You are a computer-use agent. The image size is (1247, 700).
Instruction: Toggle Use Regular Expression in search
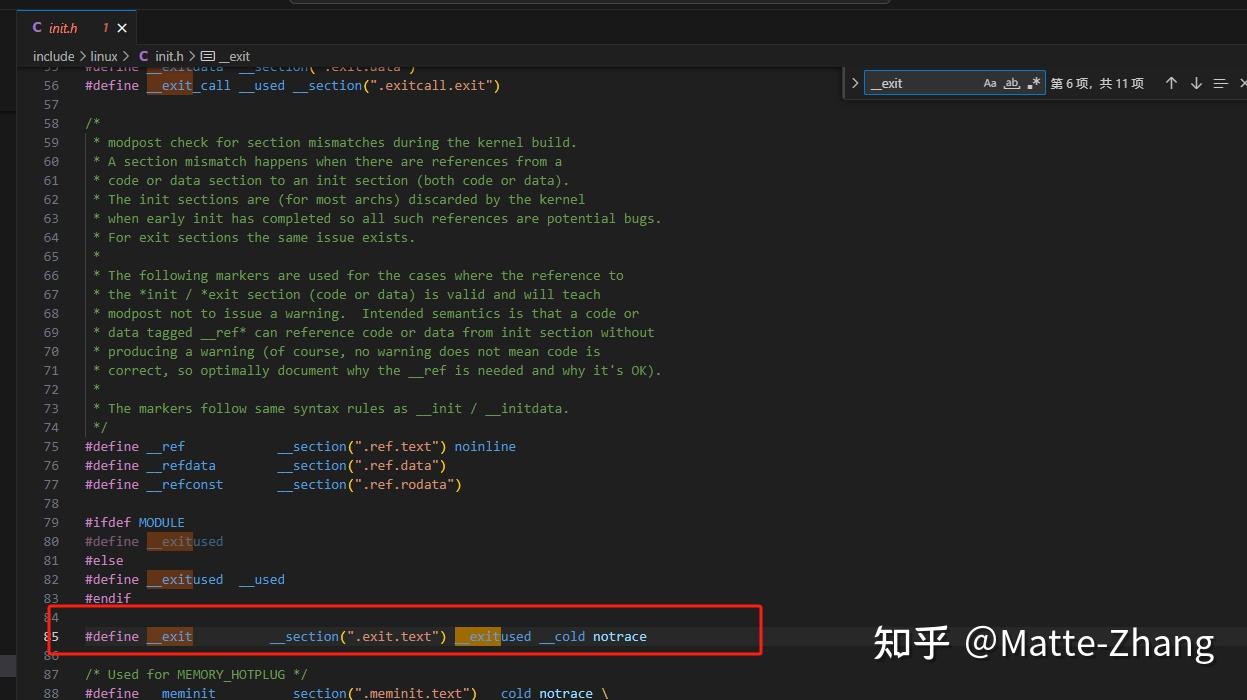(x=1034, y=83)
